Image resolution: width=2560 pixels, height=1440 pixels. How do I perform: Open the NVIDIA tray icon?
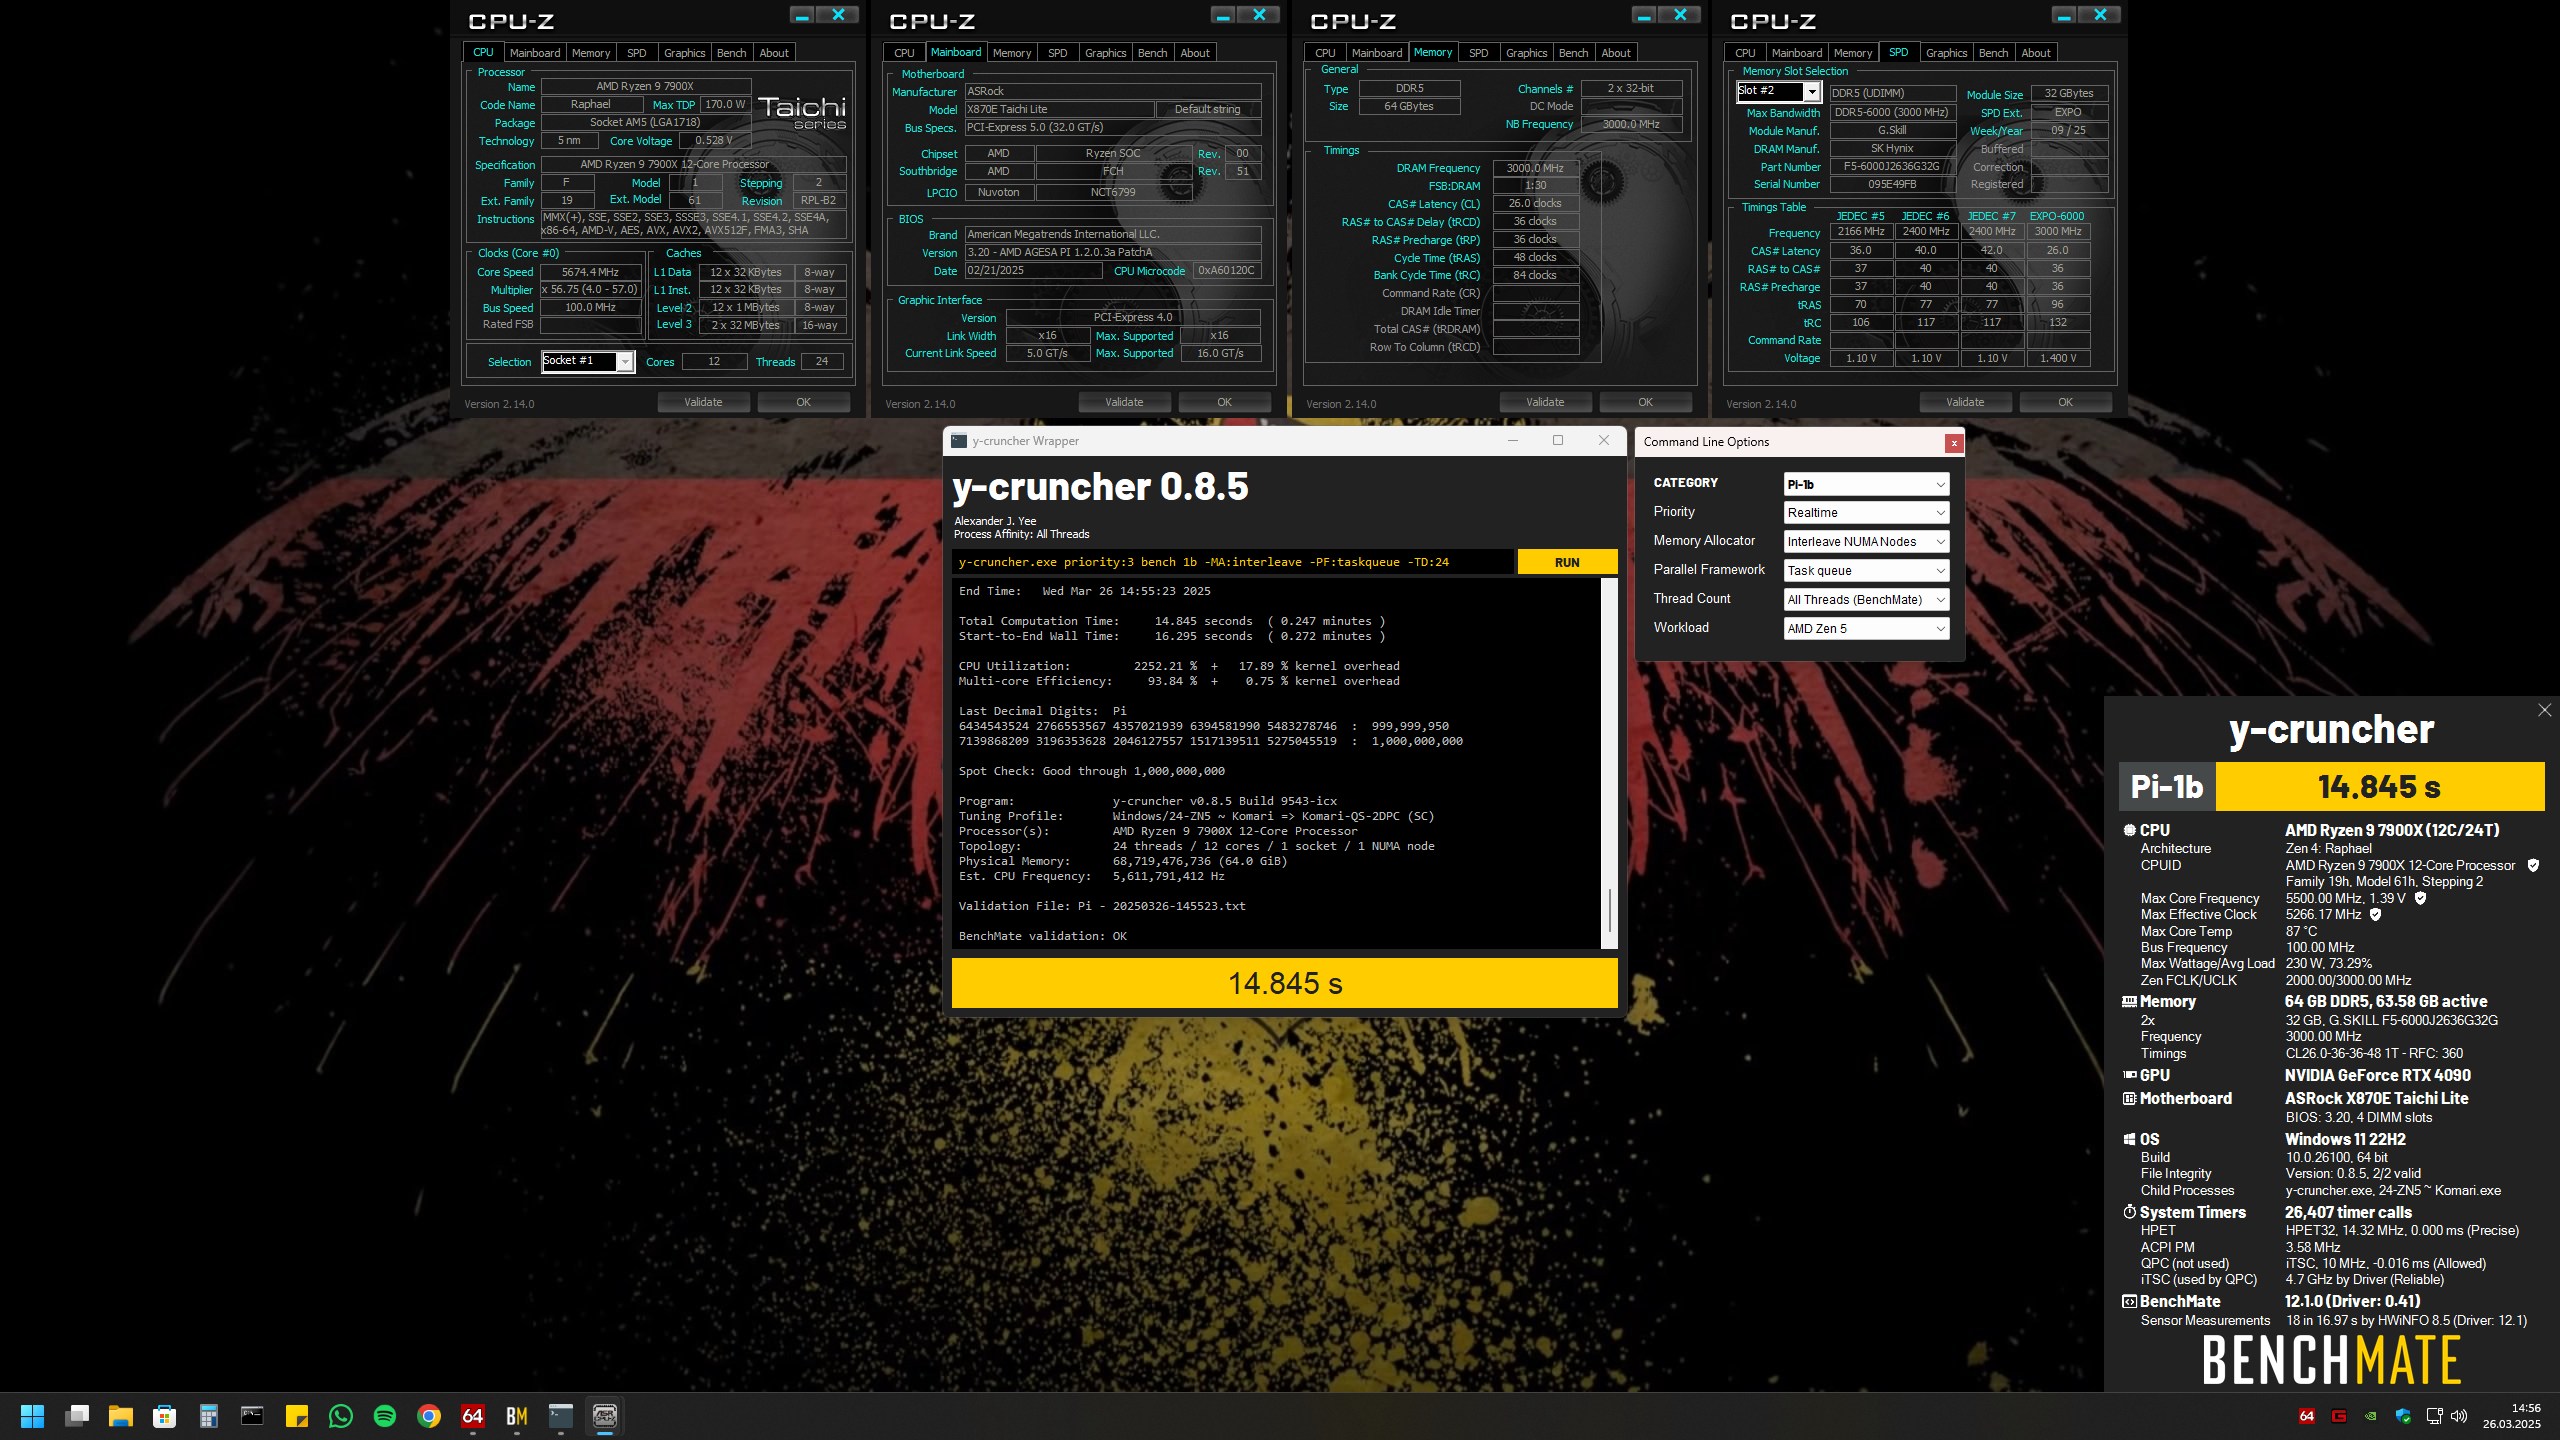pos(2371,1416)
